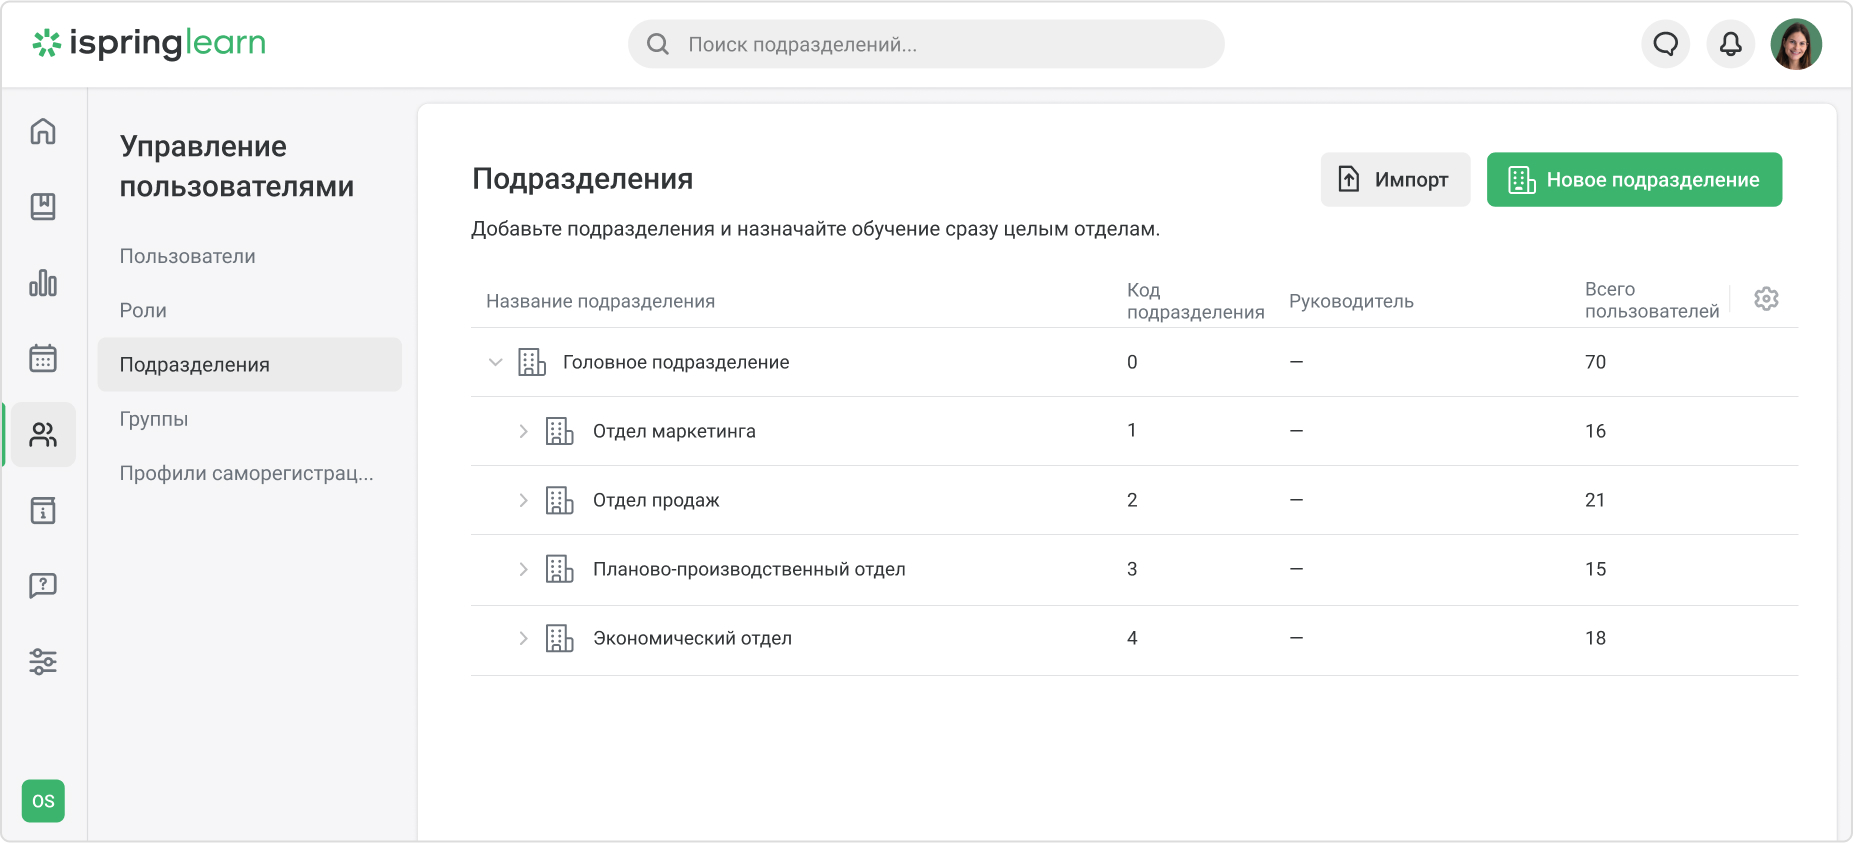
Task: Click the Импорт button
Action: [1395, 180]
